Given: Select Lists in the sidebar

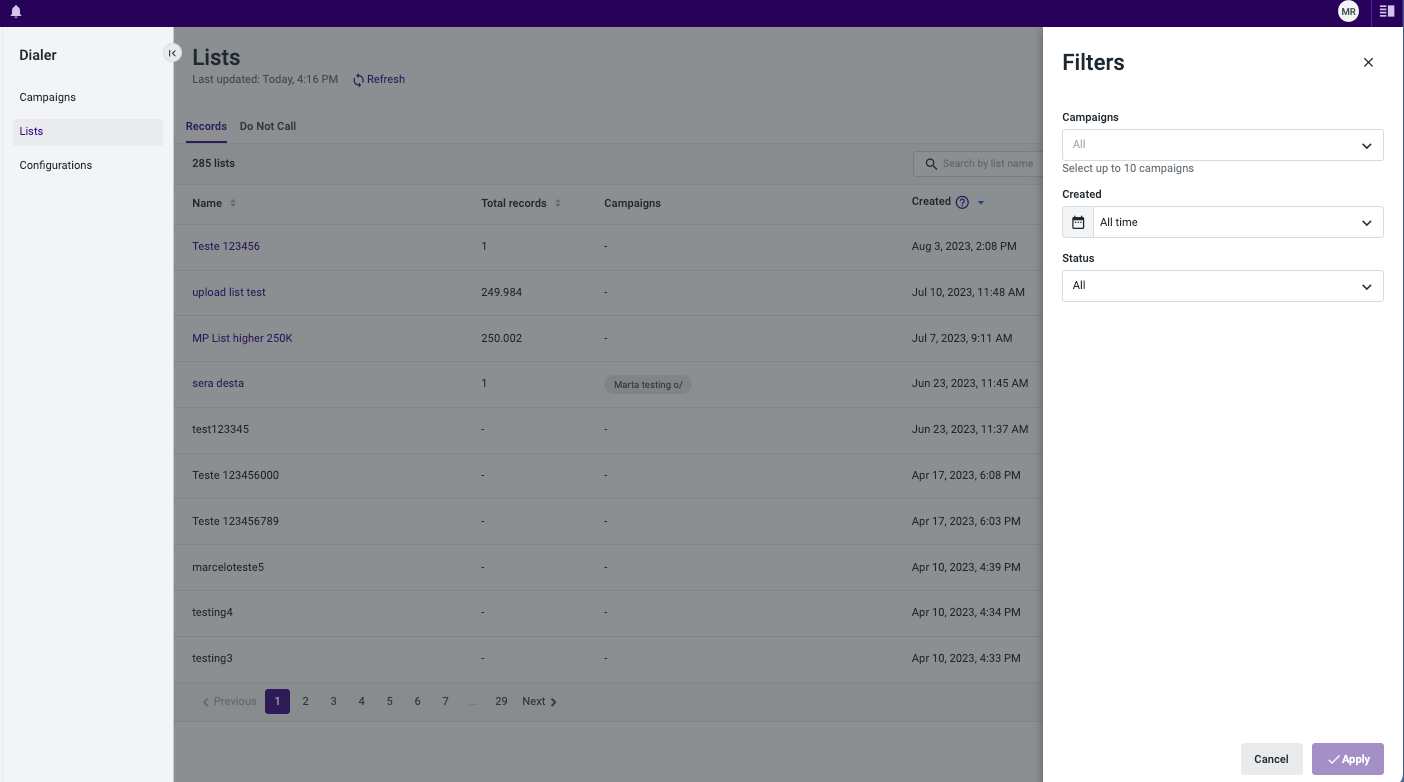Looking at the screenshot, I should (x=88, y=132).
